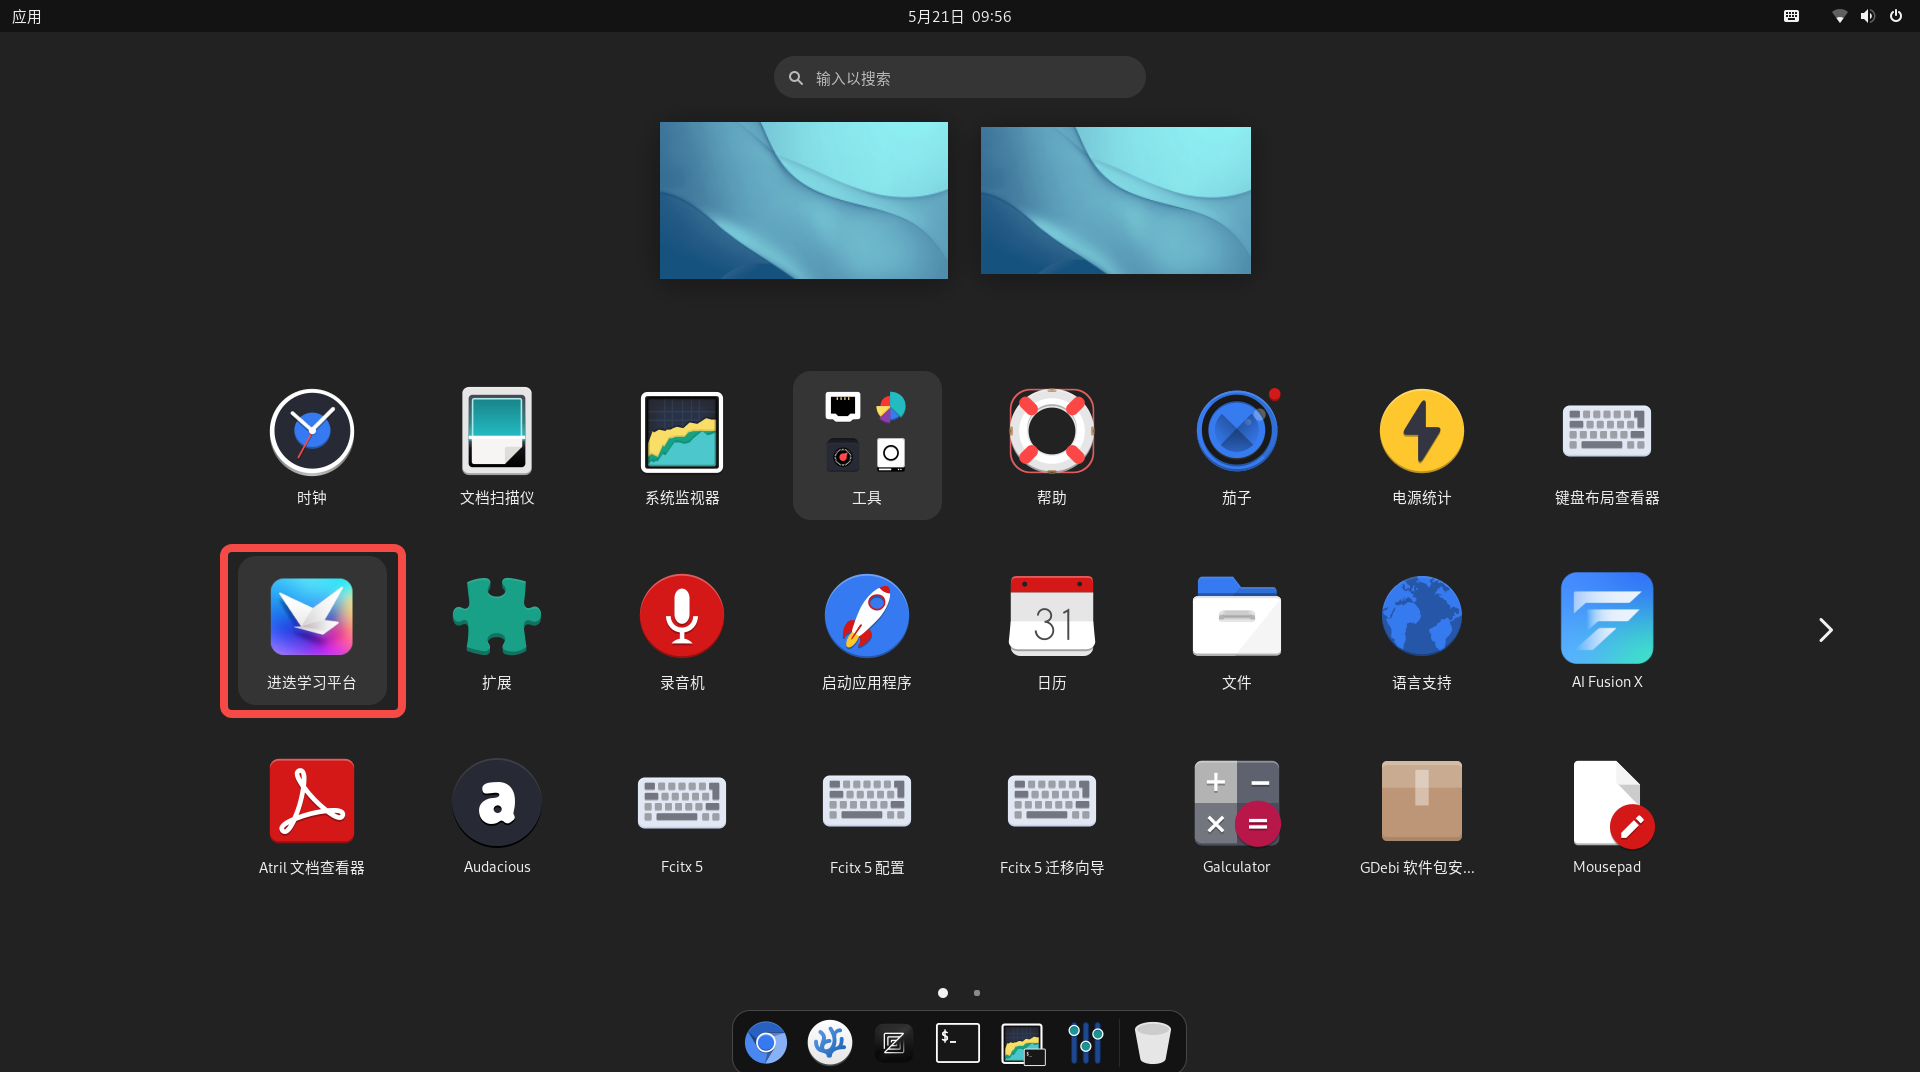Viewport: 1920px width, 1072px height.
Task: Open the 工具 app folder
Action: pos(867,446)
